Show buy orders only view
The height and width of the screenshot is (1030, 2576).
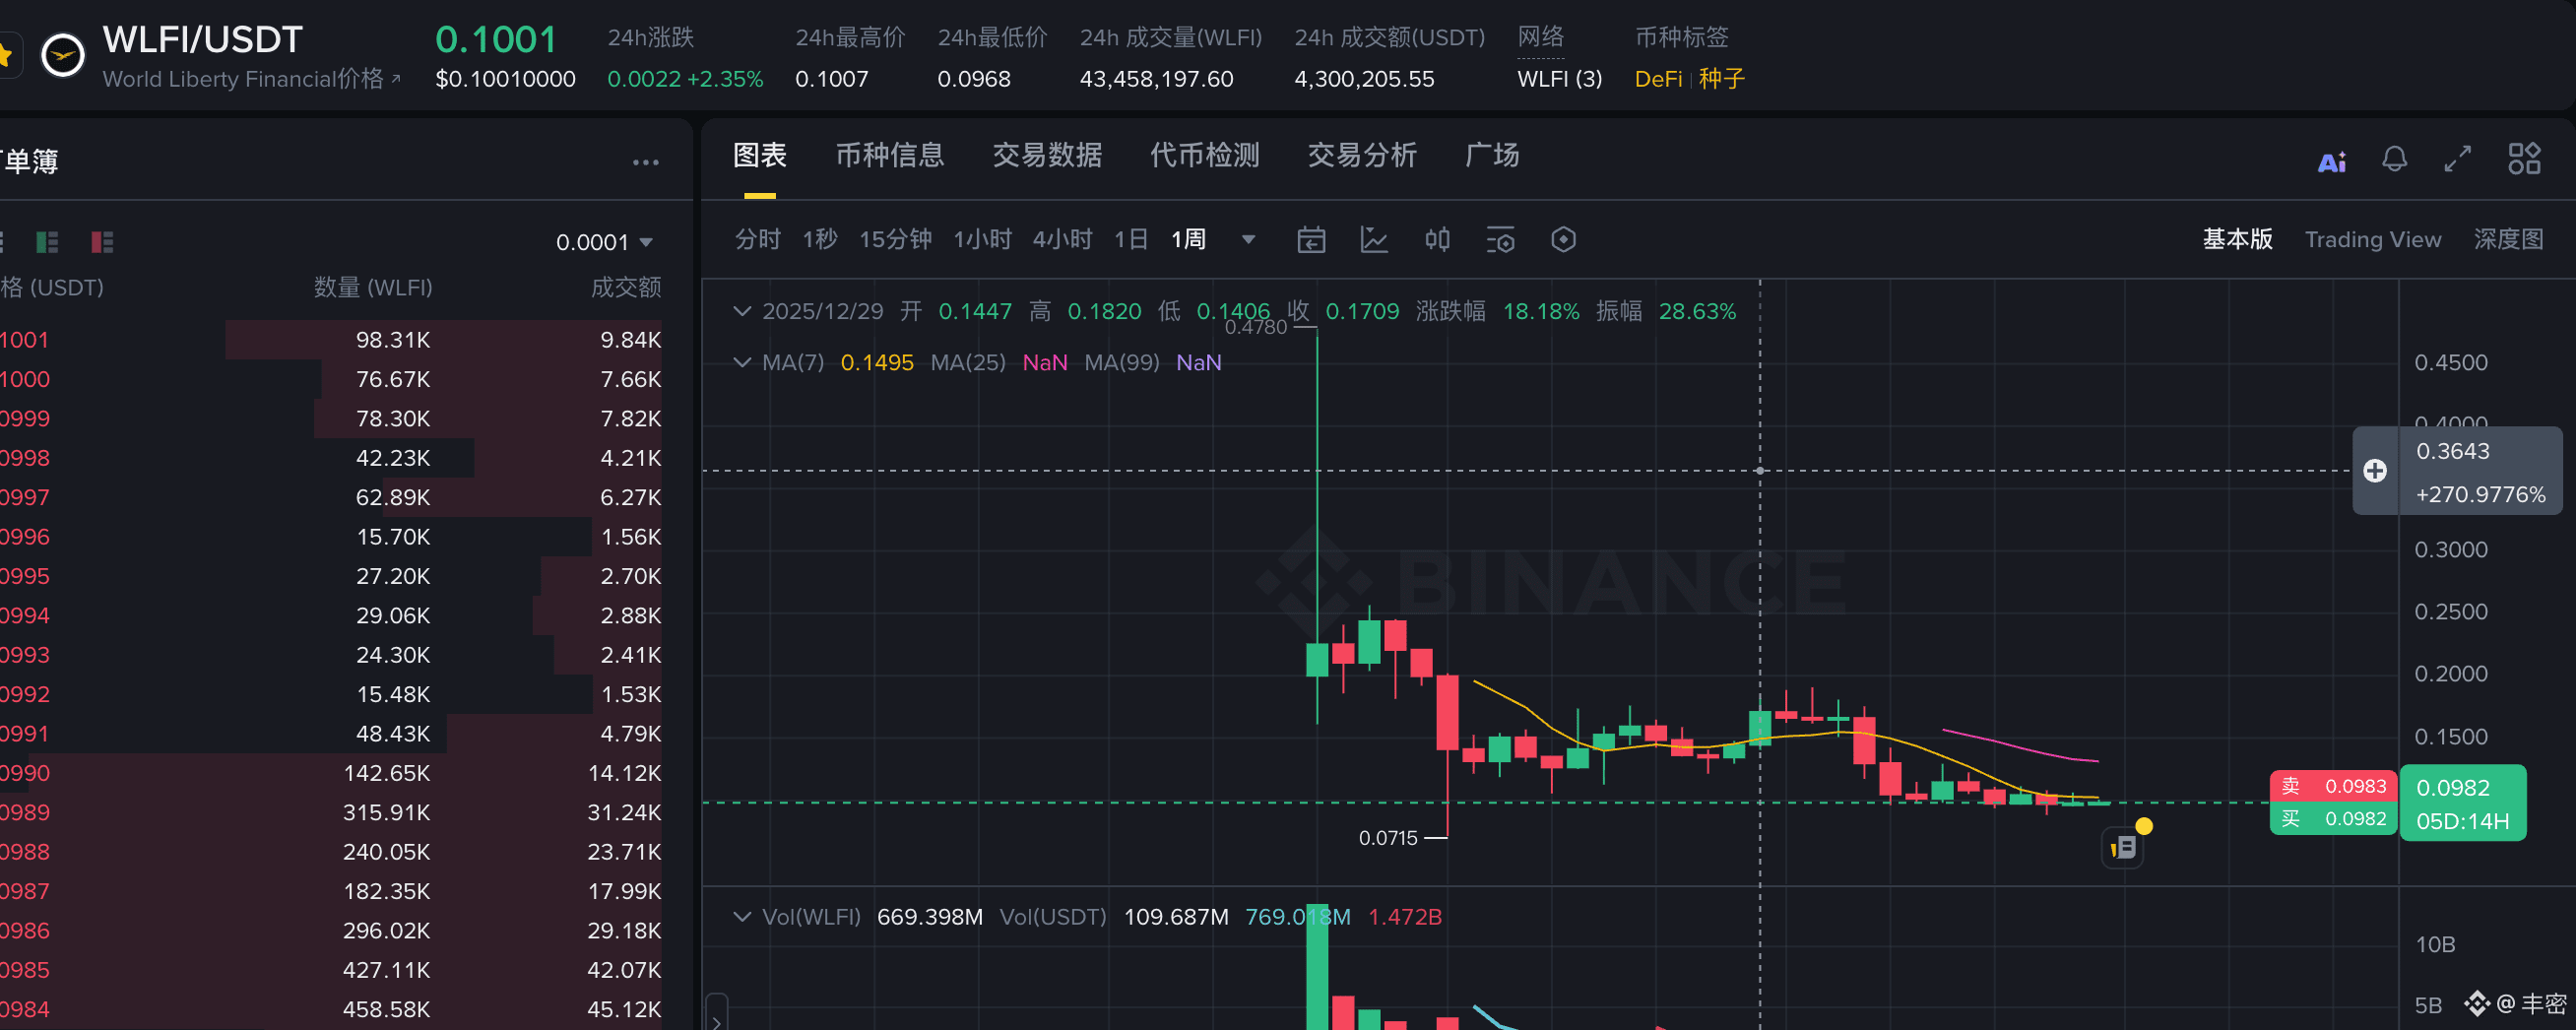click(47, 242)
